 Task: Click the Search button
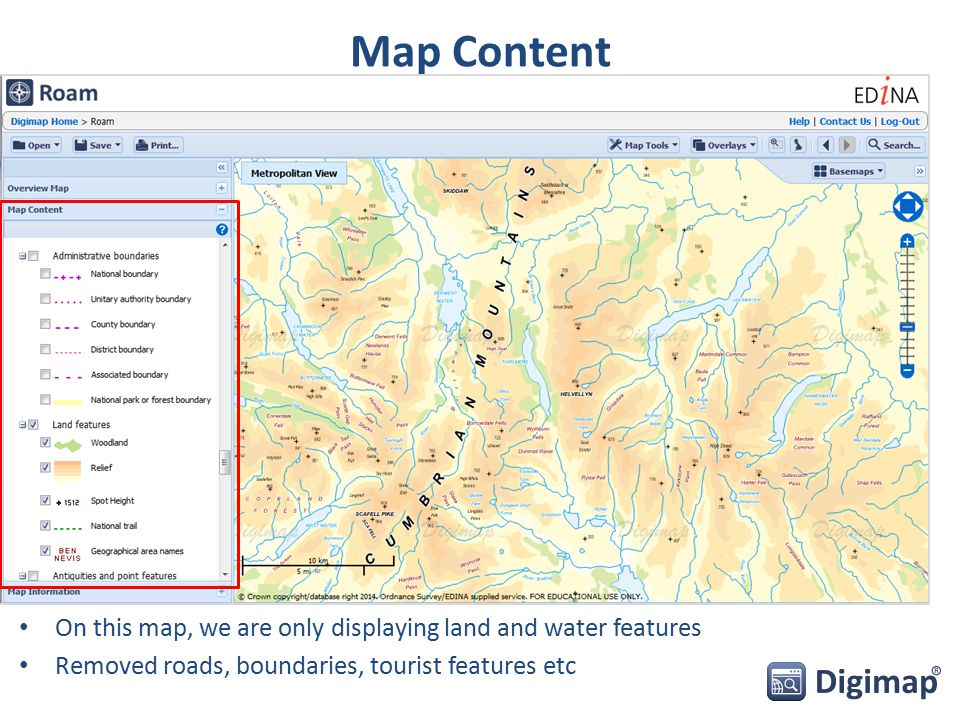tap(894, 145)
